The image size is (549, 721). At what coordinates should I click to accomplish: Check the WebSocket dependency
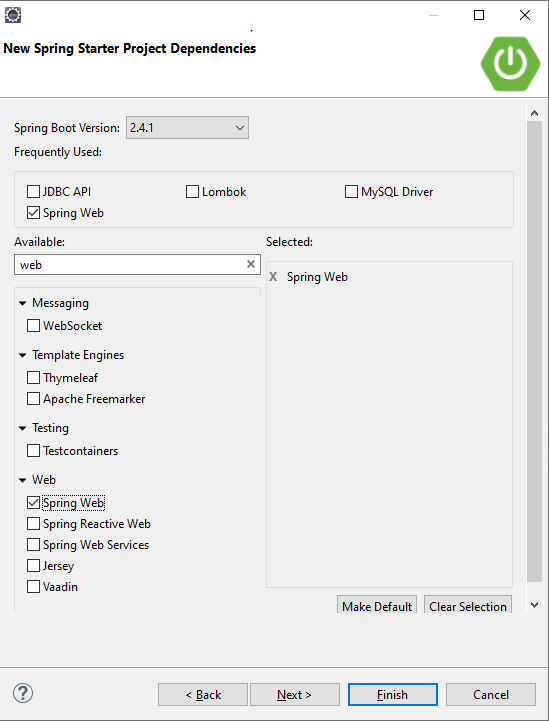click(33, 326)
